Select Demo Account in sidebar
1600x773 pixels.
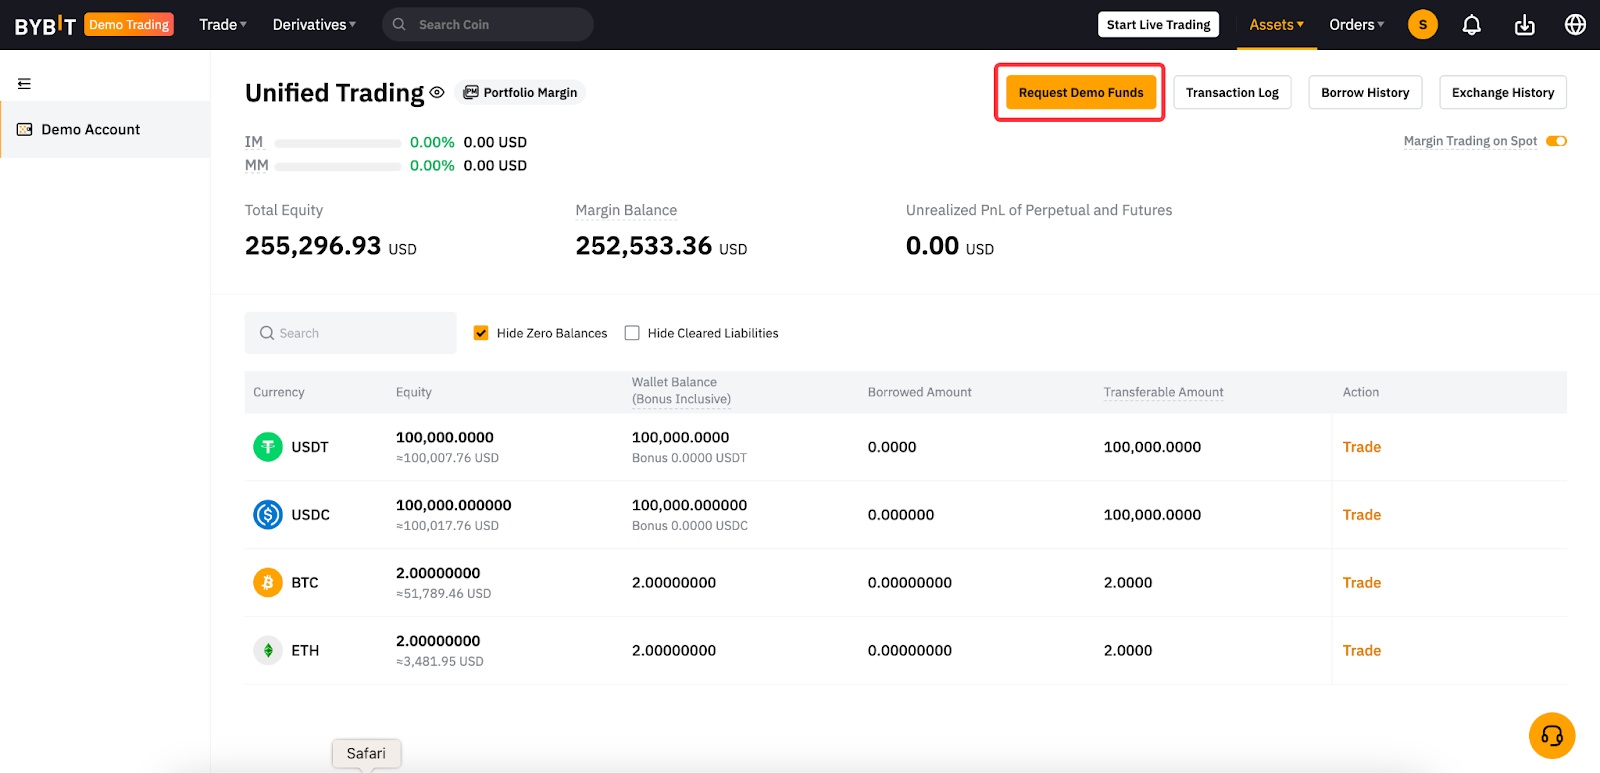click(90, 130)
